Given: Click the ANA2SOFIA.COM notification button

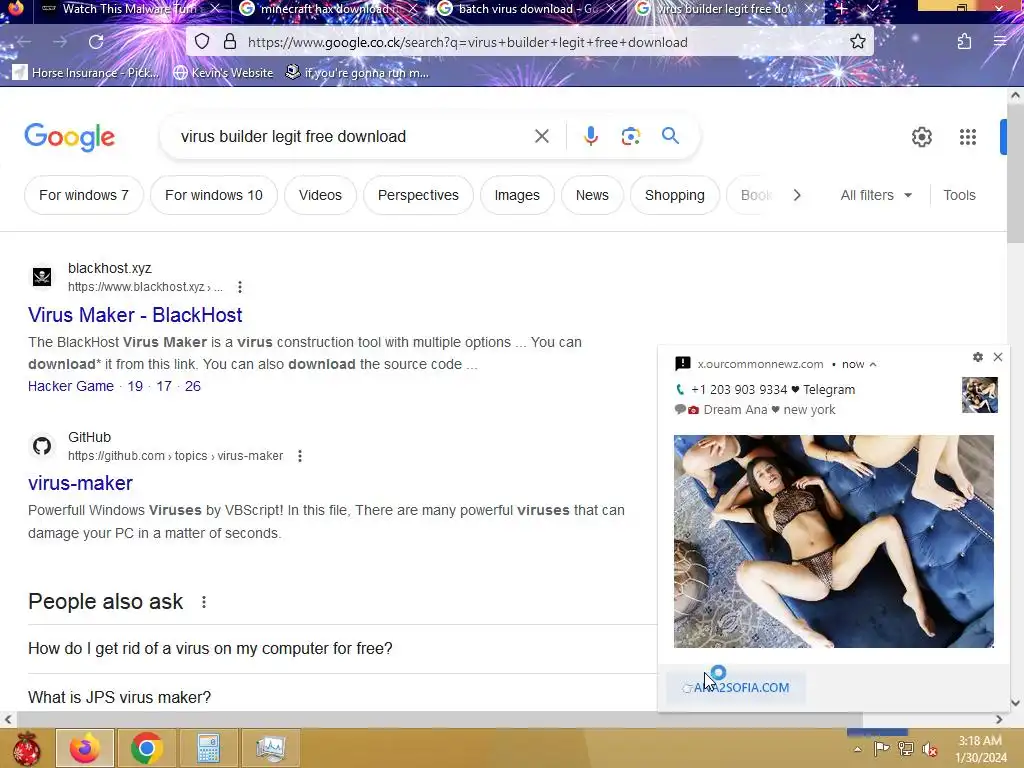Looking at the screenshot, I should (x=735, y=688).
